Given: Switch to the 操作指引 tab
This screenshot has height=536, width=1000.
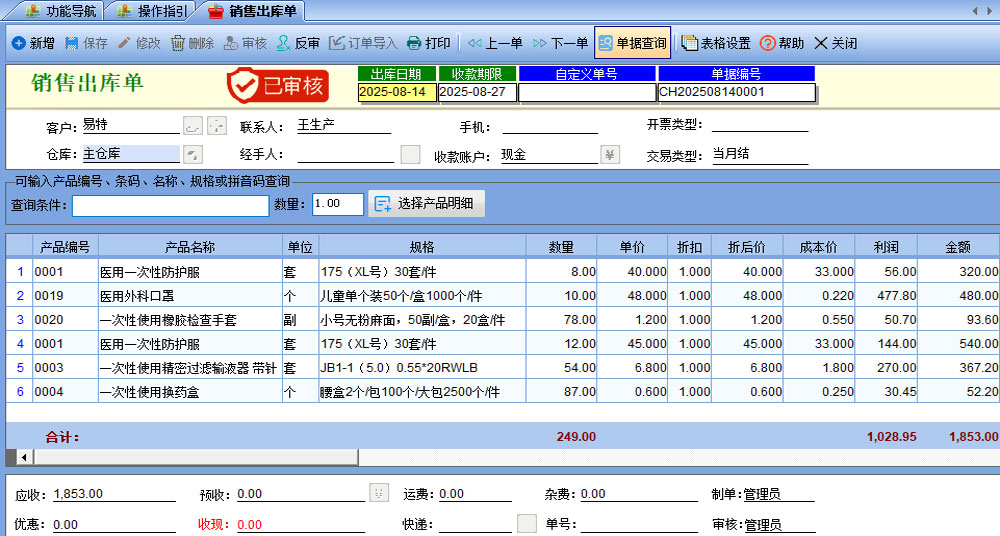Looking at the screenshot, I should 152,11.
